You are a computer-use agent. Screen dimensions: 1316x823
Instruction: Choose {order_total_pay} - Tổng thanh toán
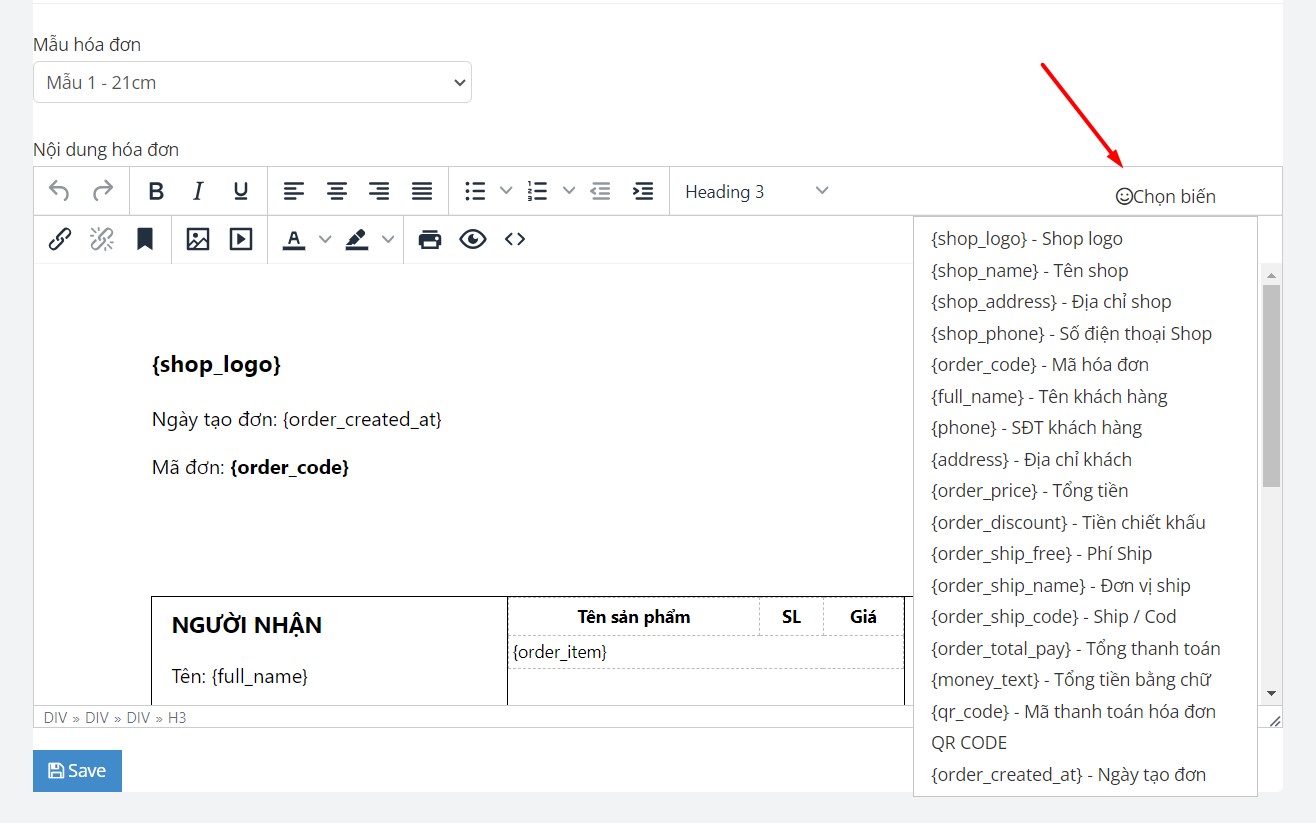pos(1075,649)
